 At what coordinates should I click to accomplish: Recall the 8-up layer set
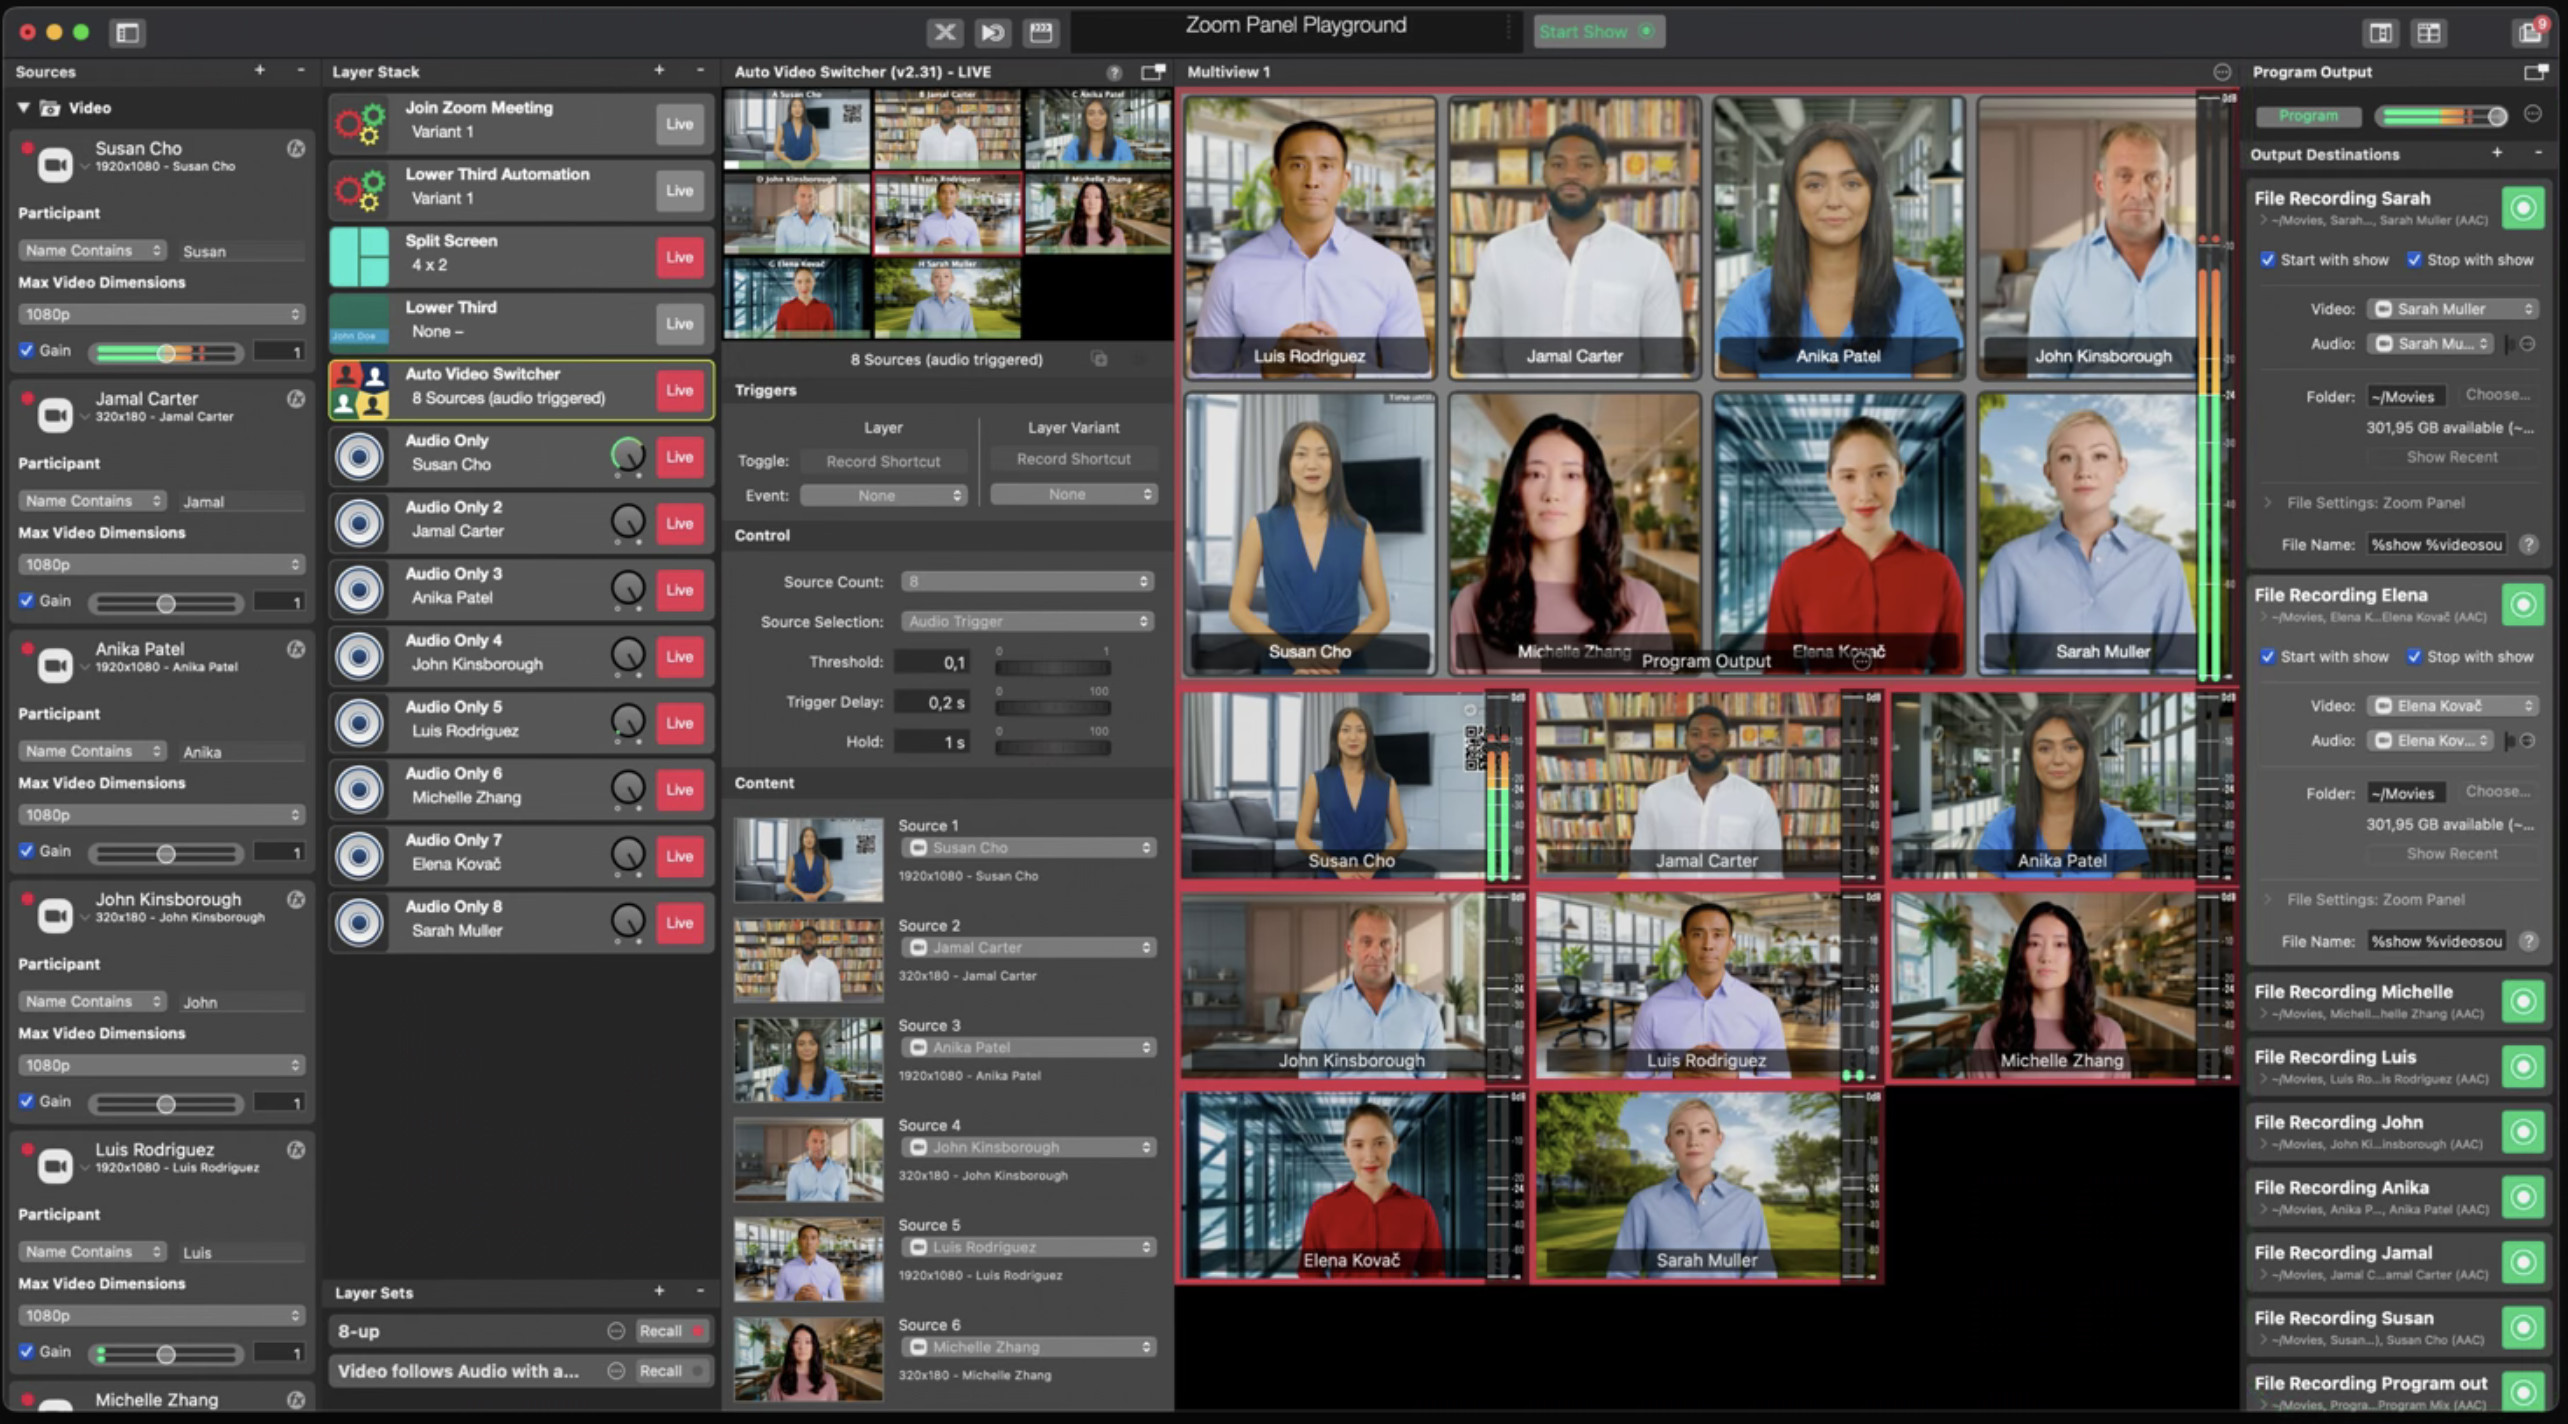[x=671, y=1331]
